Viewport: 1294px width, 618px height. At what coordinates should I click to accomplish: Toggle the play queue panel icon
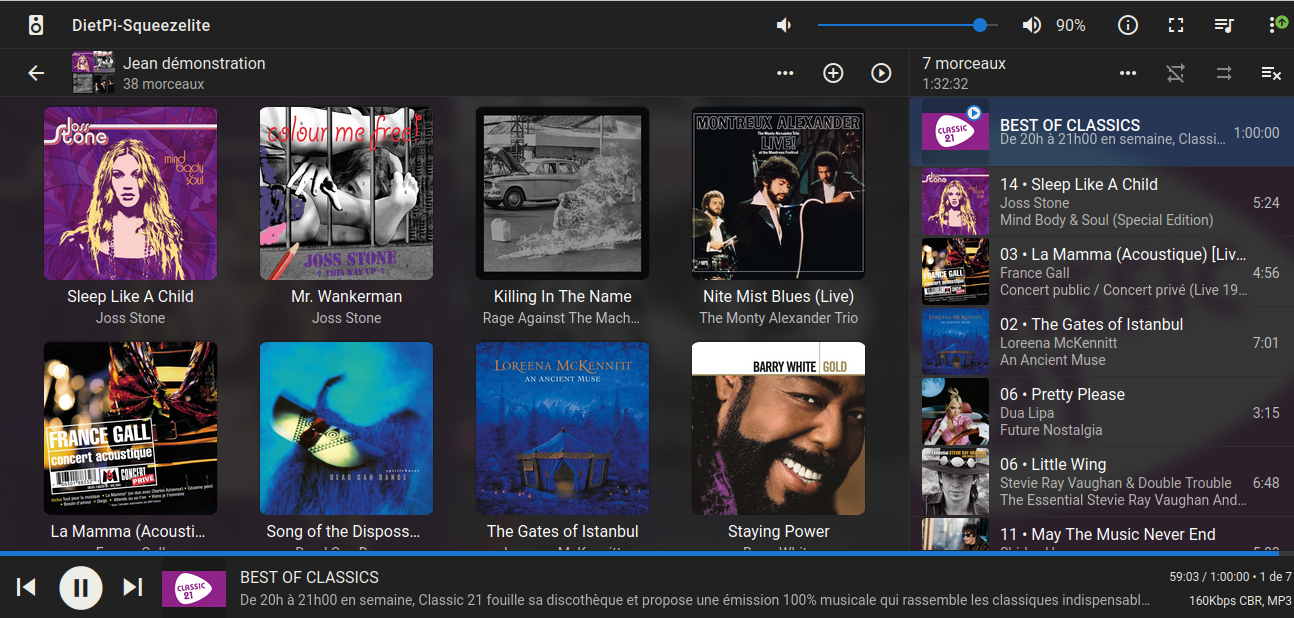pyautogui.click(x=1224, y=25)
